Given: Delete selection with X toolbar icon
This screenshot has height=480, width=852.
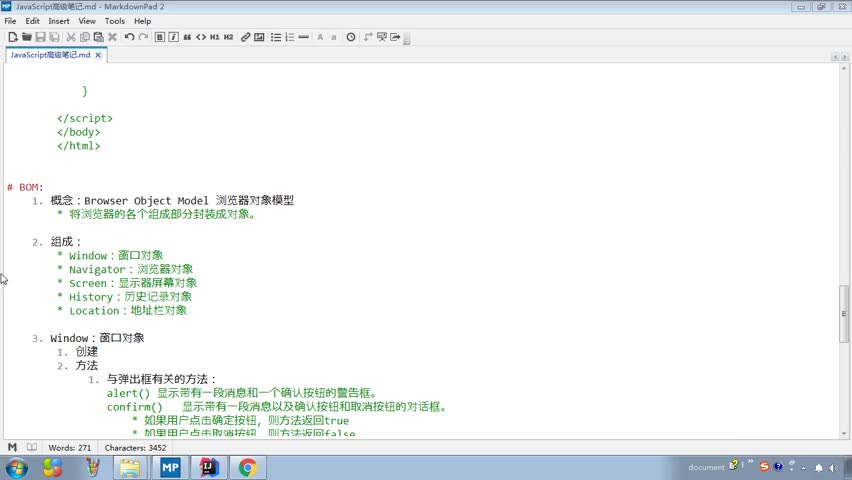Looking at the screenshot, I should click(112, 37).
